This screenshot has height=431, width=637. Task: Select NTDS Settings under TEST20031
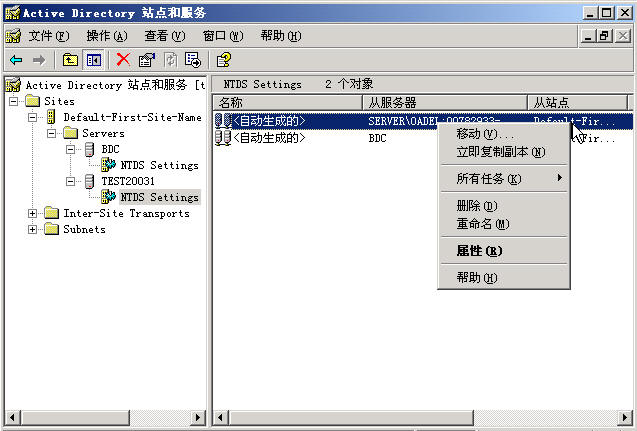click(159, 197)
